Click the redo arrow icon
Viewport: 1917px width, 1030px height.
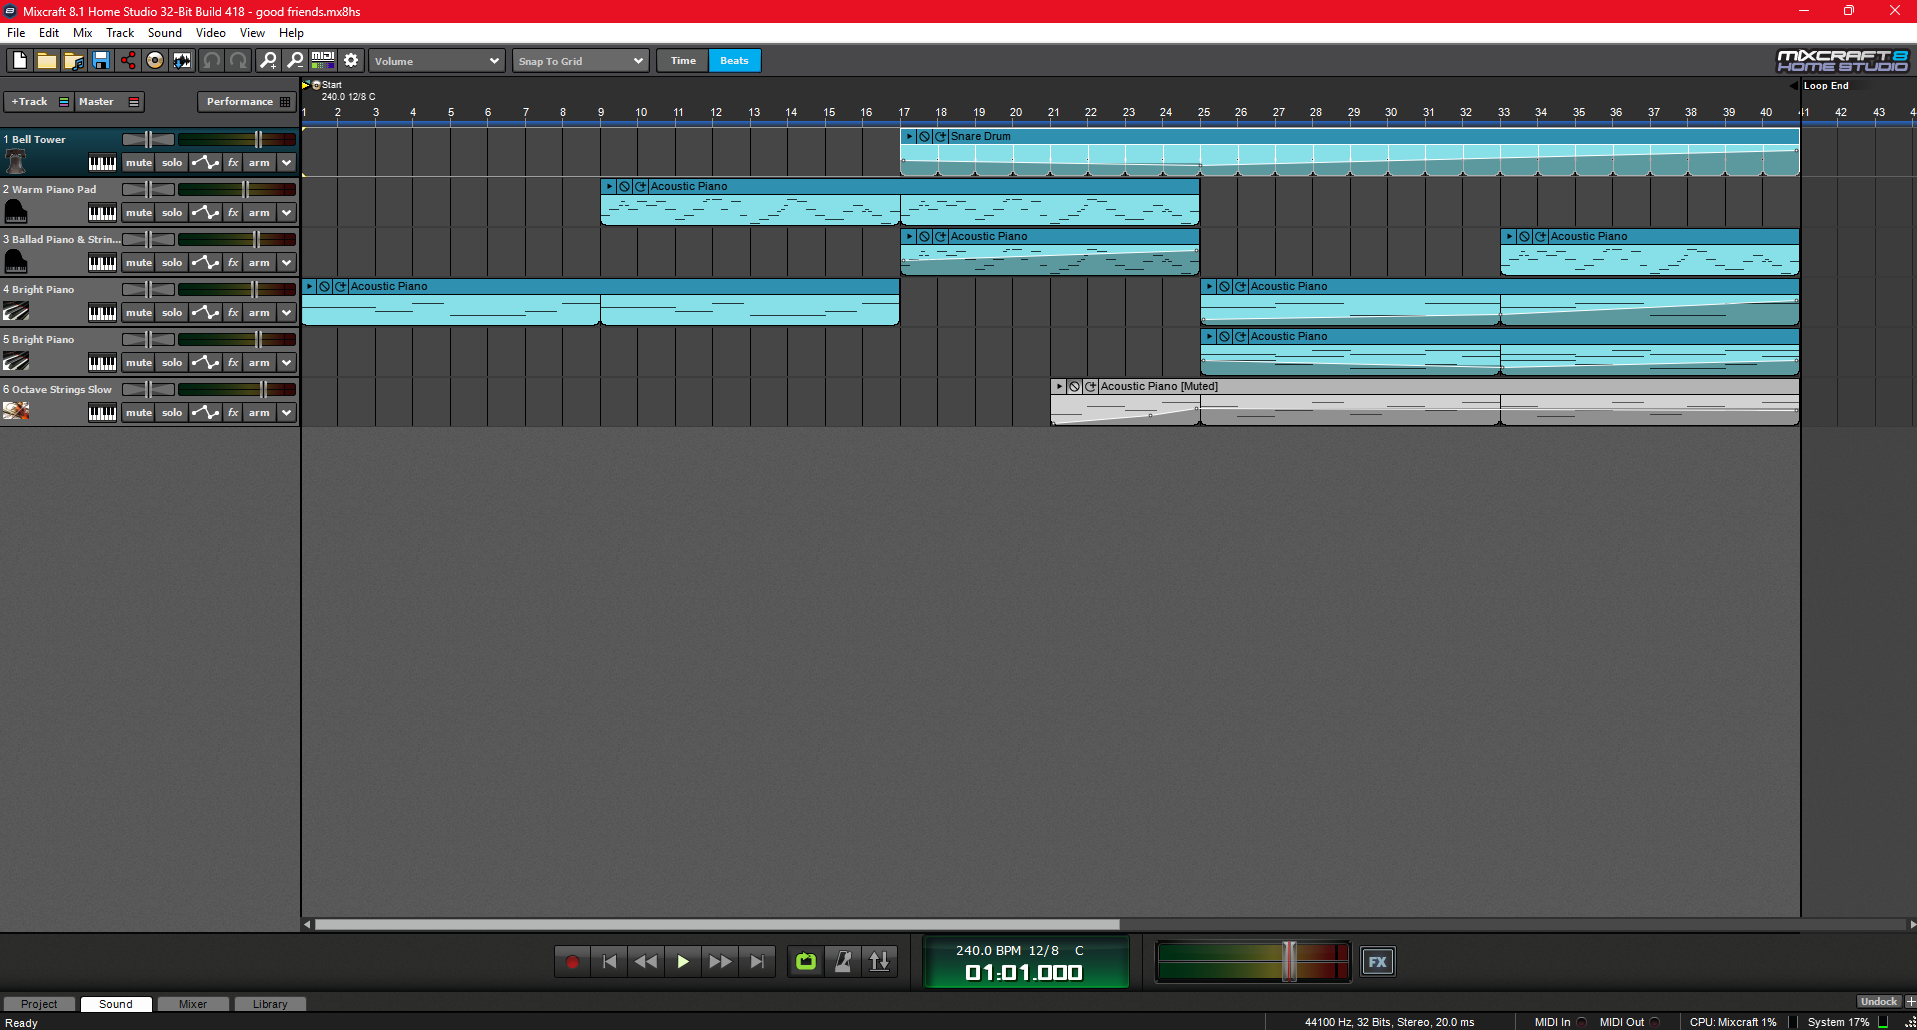[238, 61]
